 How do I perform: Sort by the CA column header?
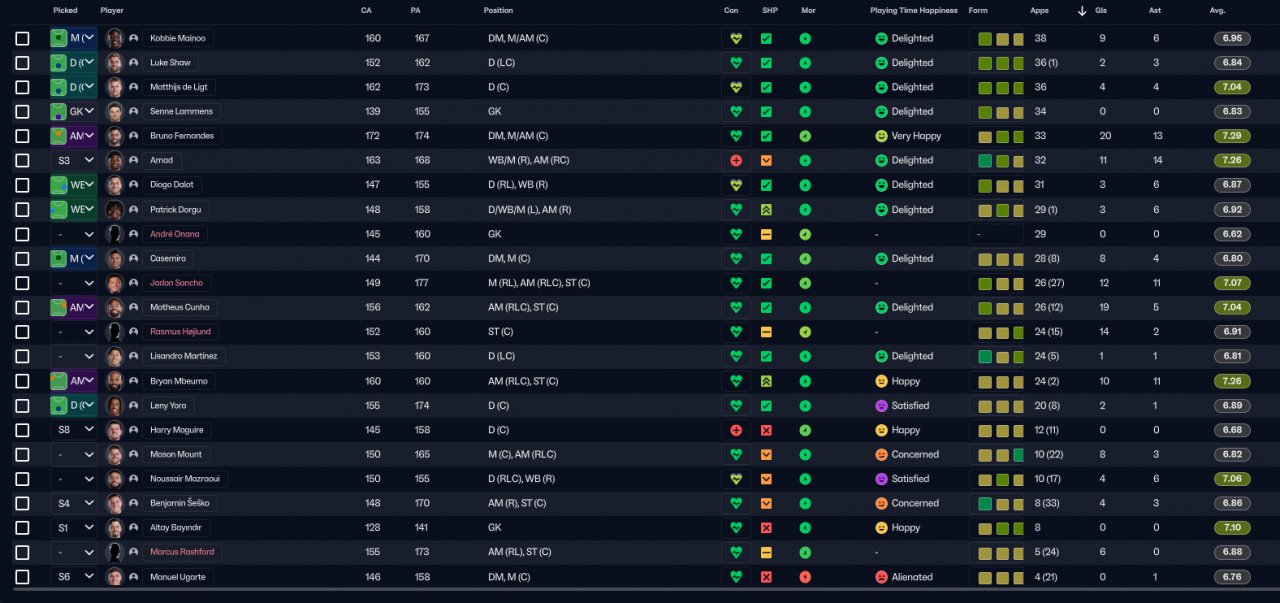click(366, 11)
